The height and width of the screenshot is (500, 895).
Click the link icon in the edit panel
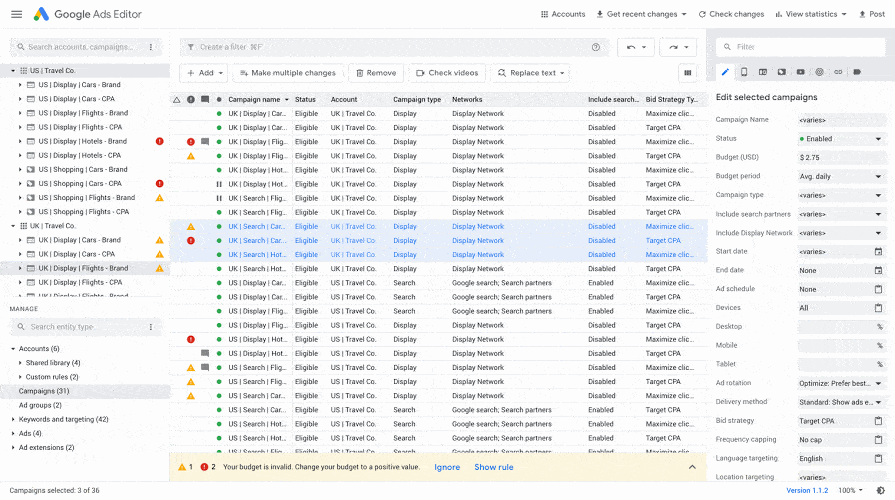click(x=838, y=72)
